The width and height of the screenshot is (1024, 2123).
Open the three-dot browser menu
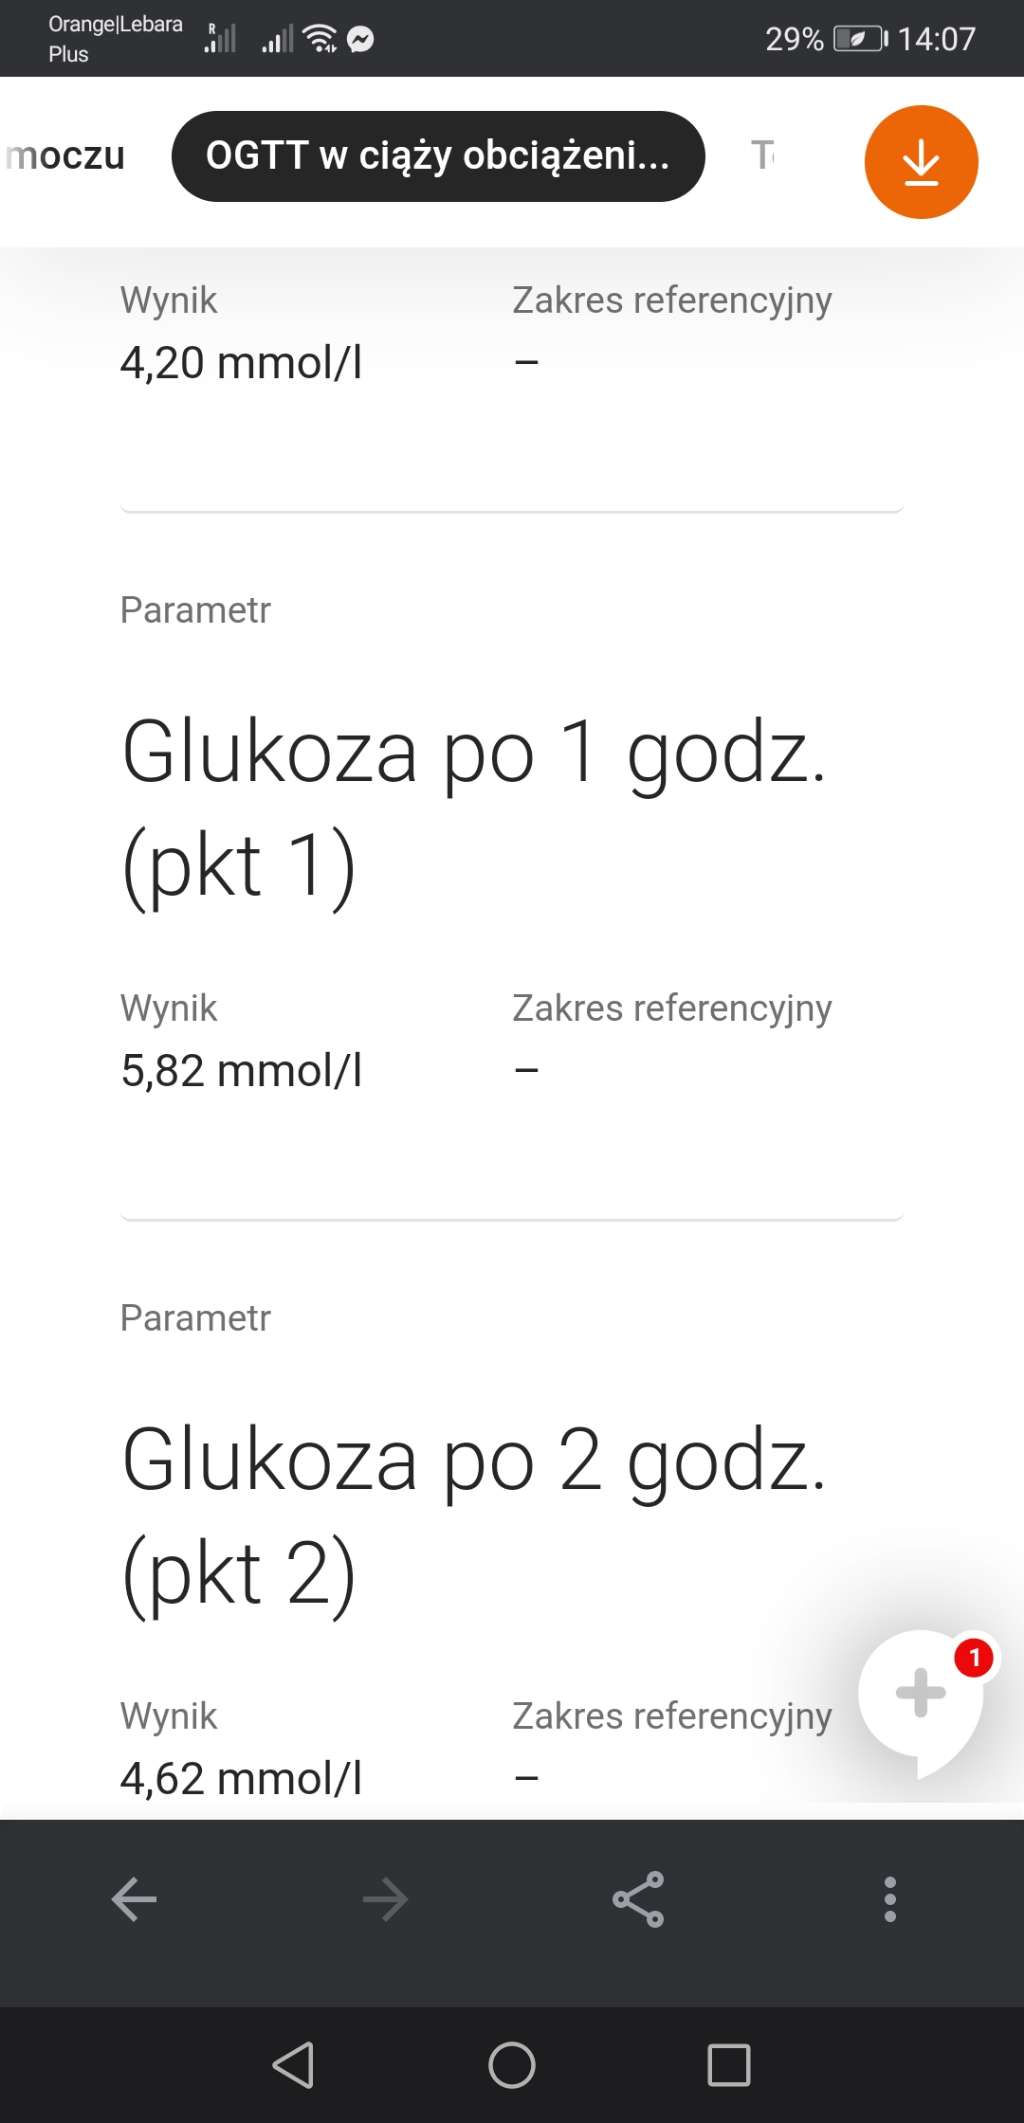click(x=890, y=1899)
